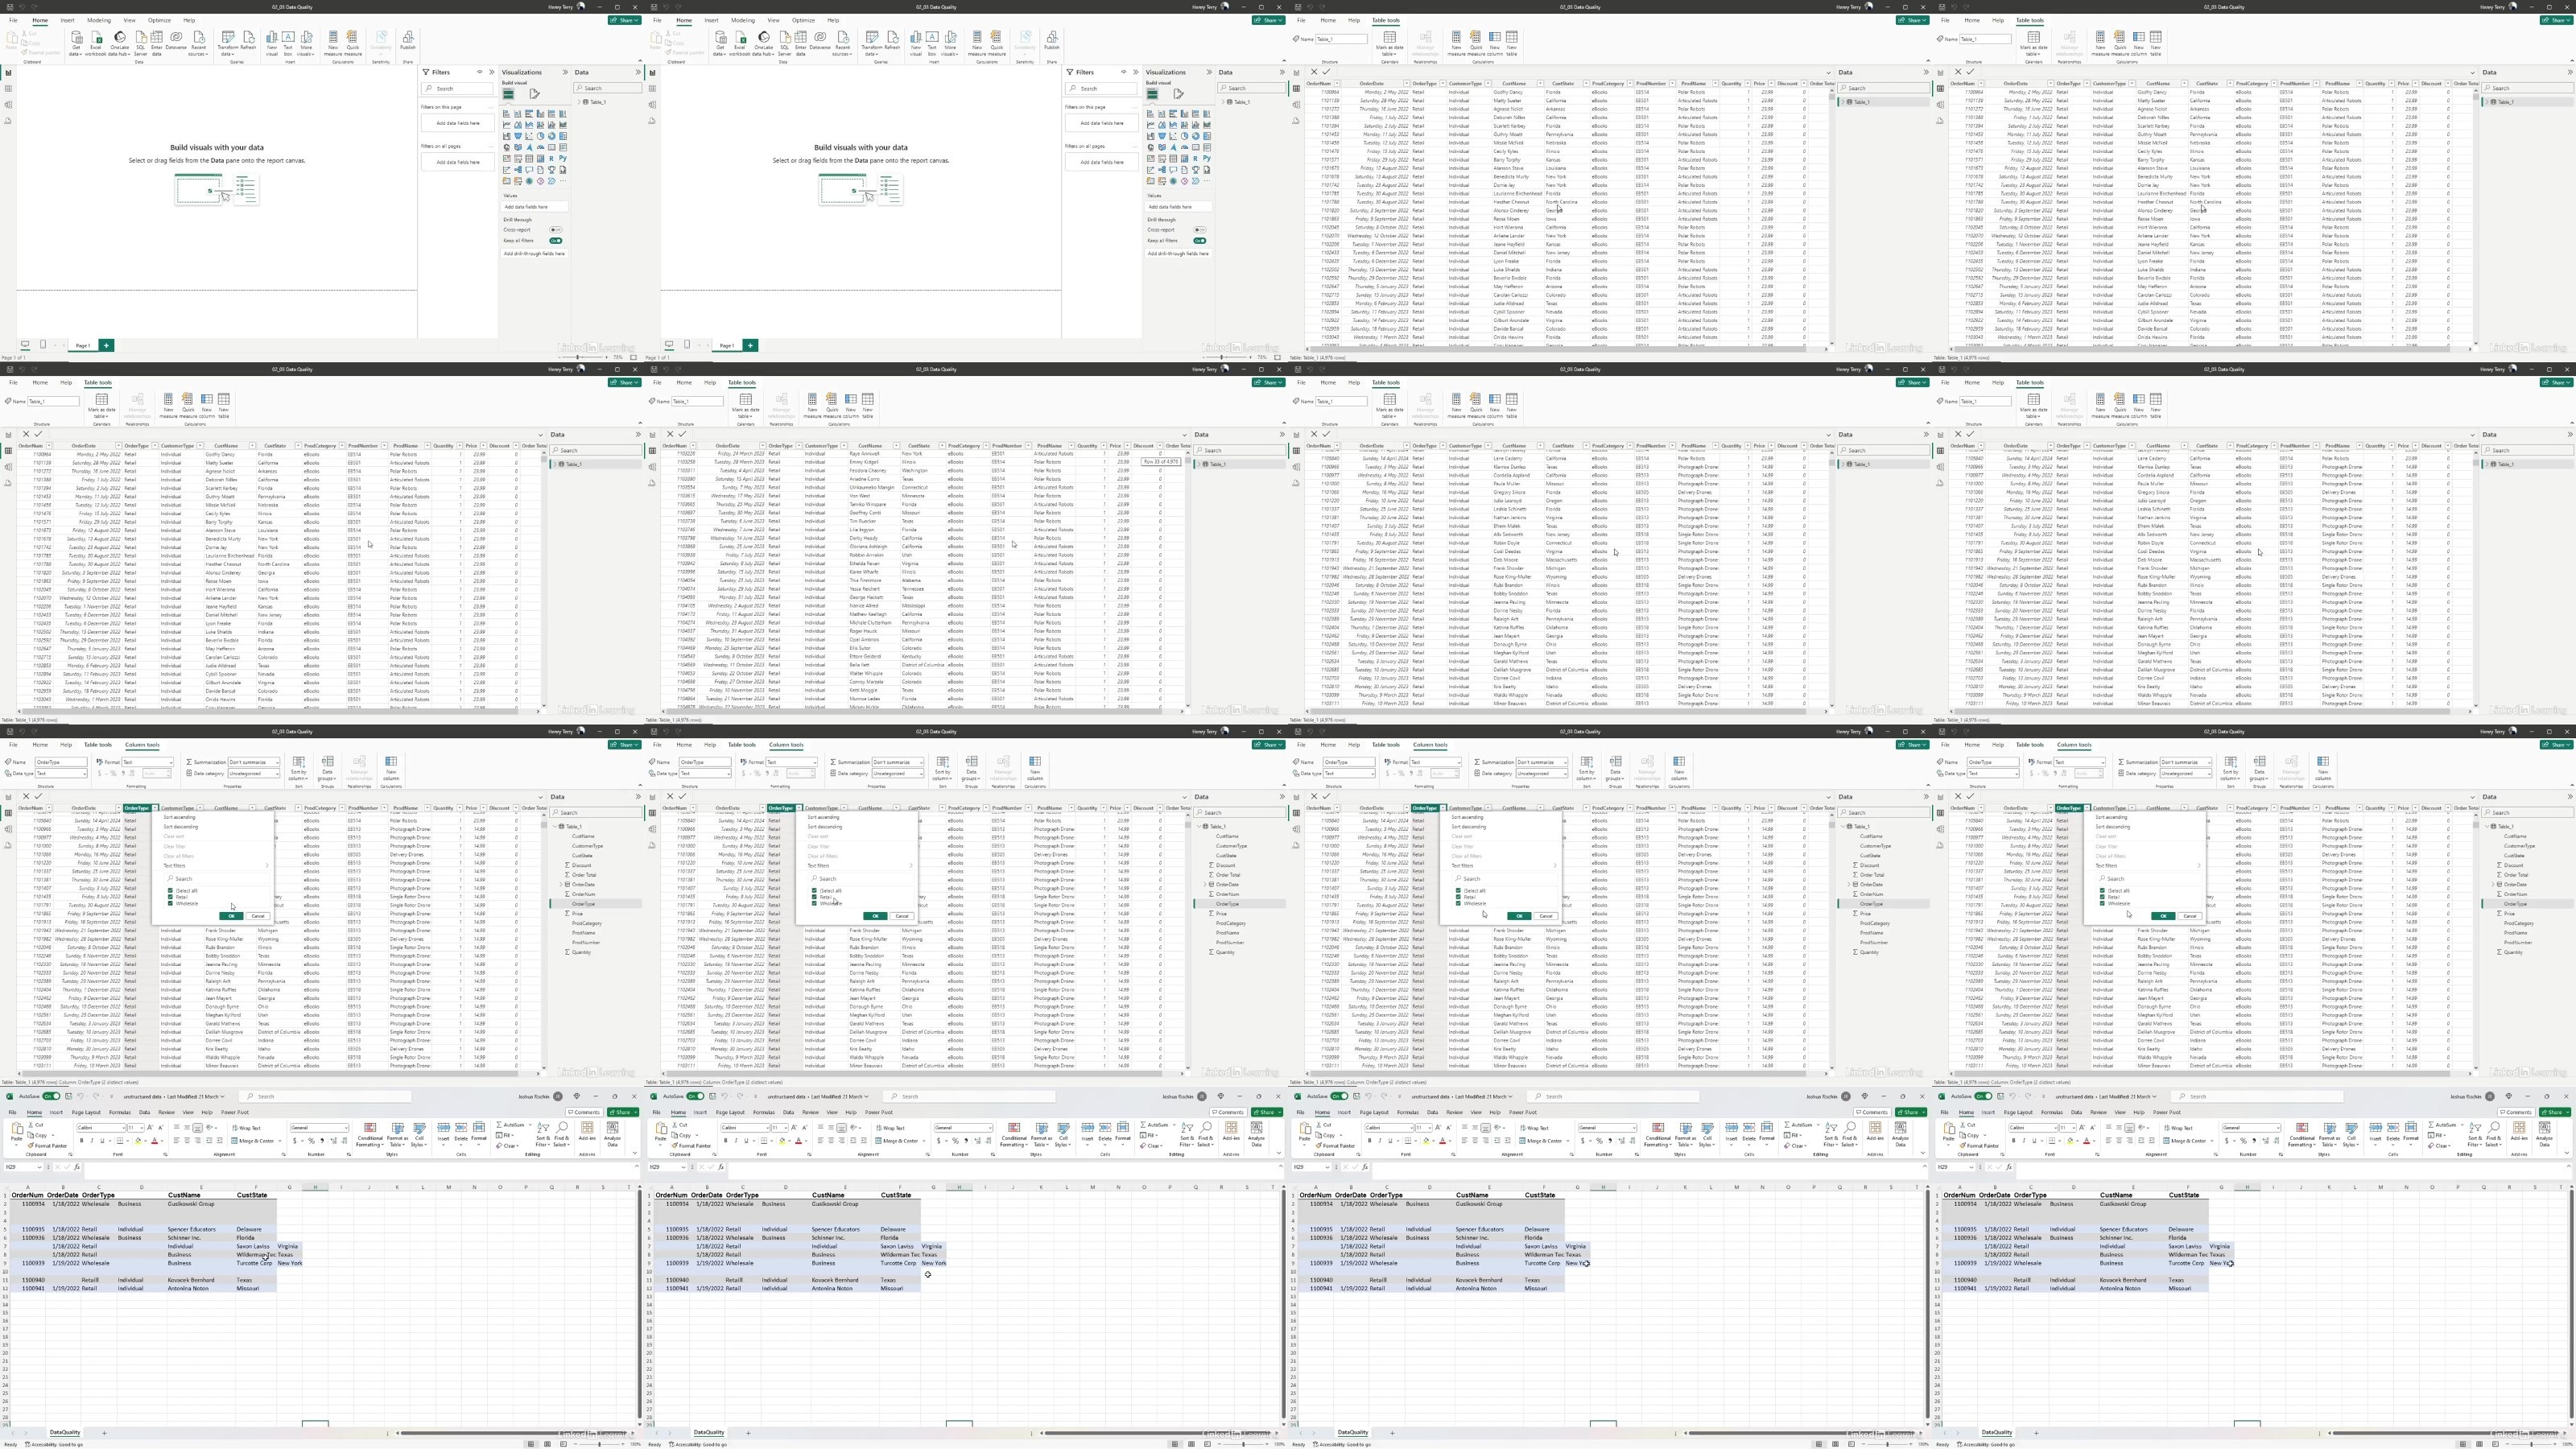Uncheck Retail checkbox in third row fourth frame
Viewport: 2576px width, 1449px height.
click(2103, 897)
